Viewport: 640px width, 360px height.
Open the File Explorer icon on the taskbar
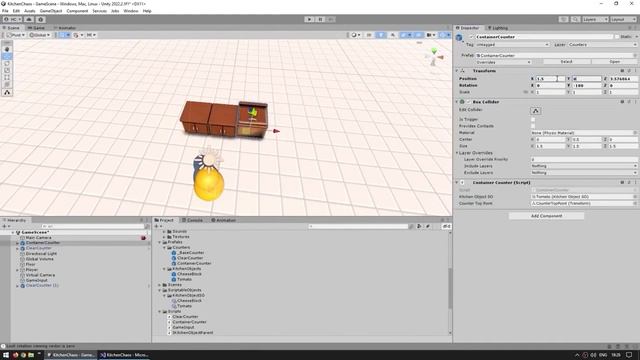[x=31, y=355]
